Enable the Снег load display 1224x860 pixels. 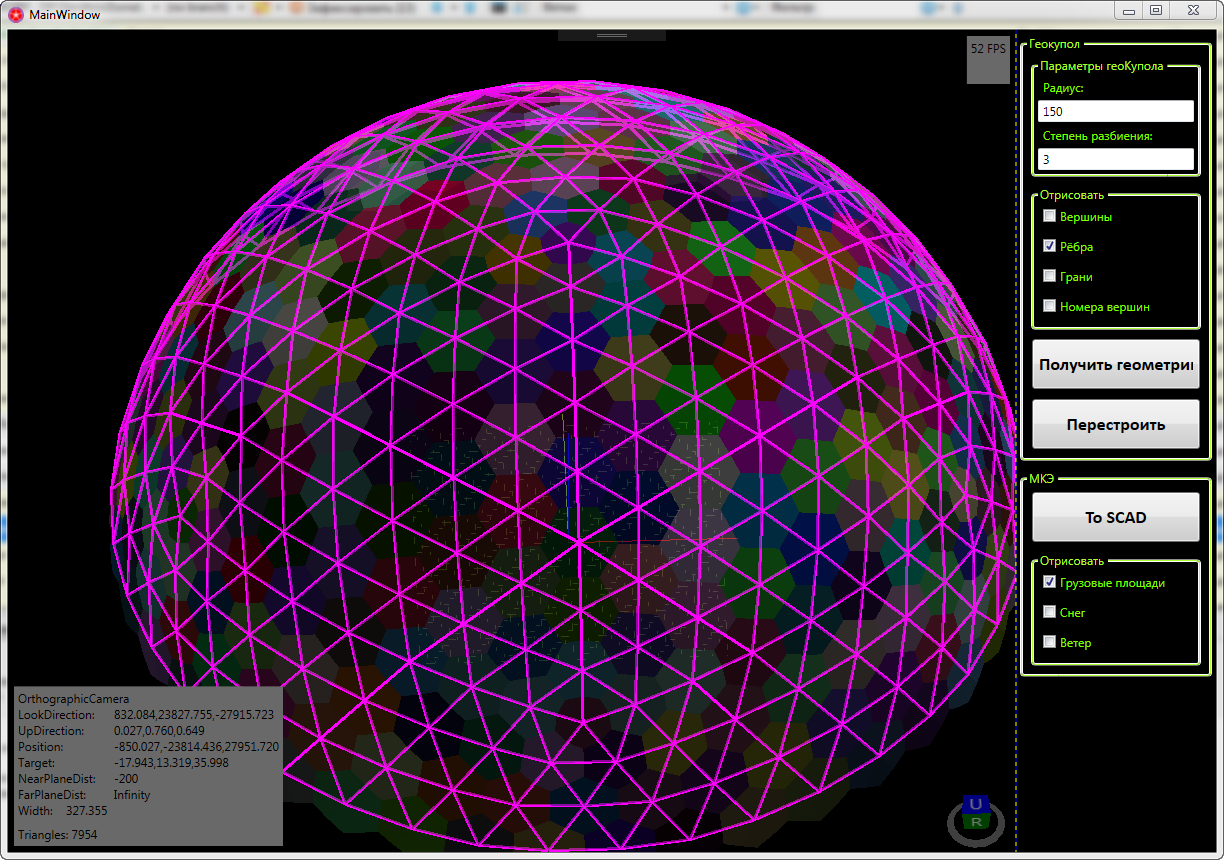pos(1049,612)
